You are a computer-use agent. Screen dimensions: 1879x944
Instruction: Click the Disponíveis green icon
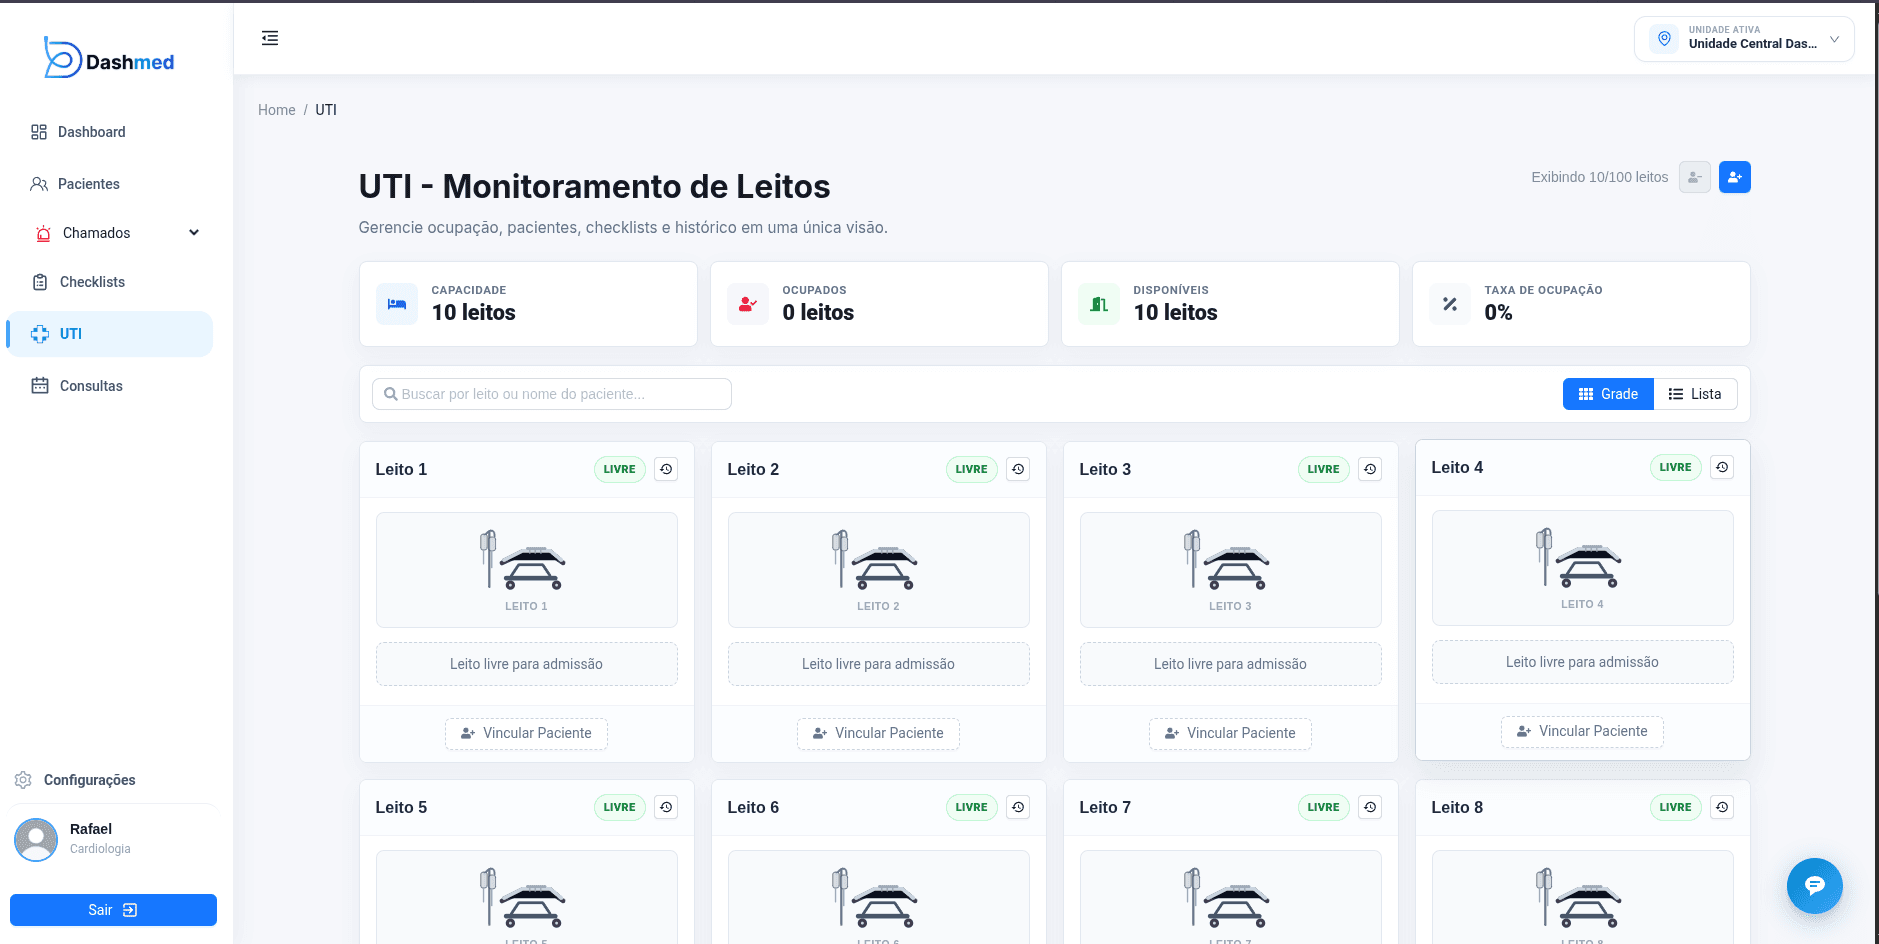pos(1099,304)
